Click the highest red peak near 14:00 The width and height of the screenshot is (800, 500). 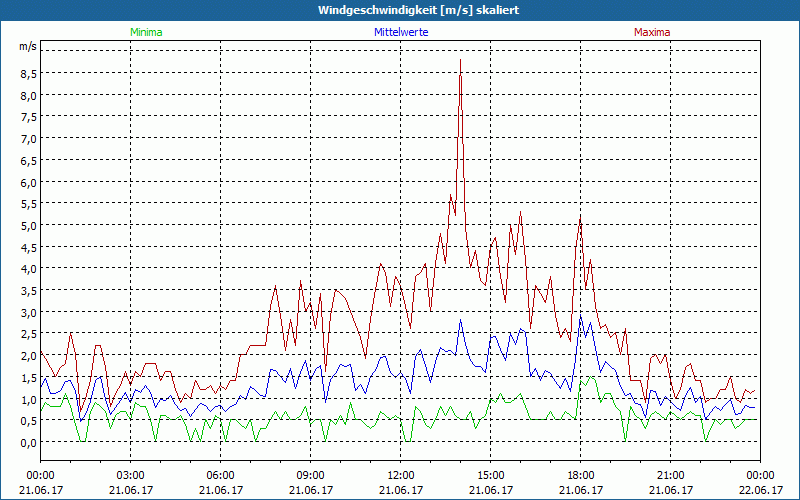[x=460, y=61]
